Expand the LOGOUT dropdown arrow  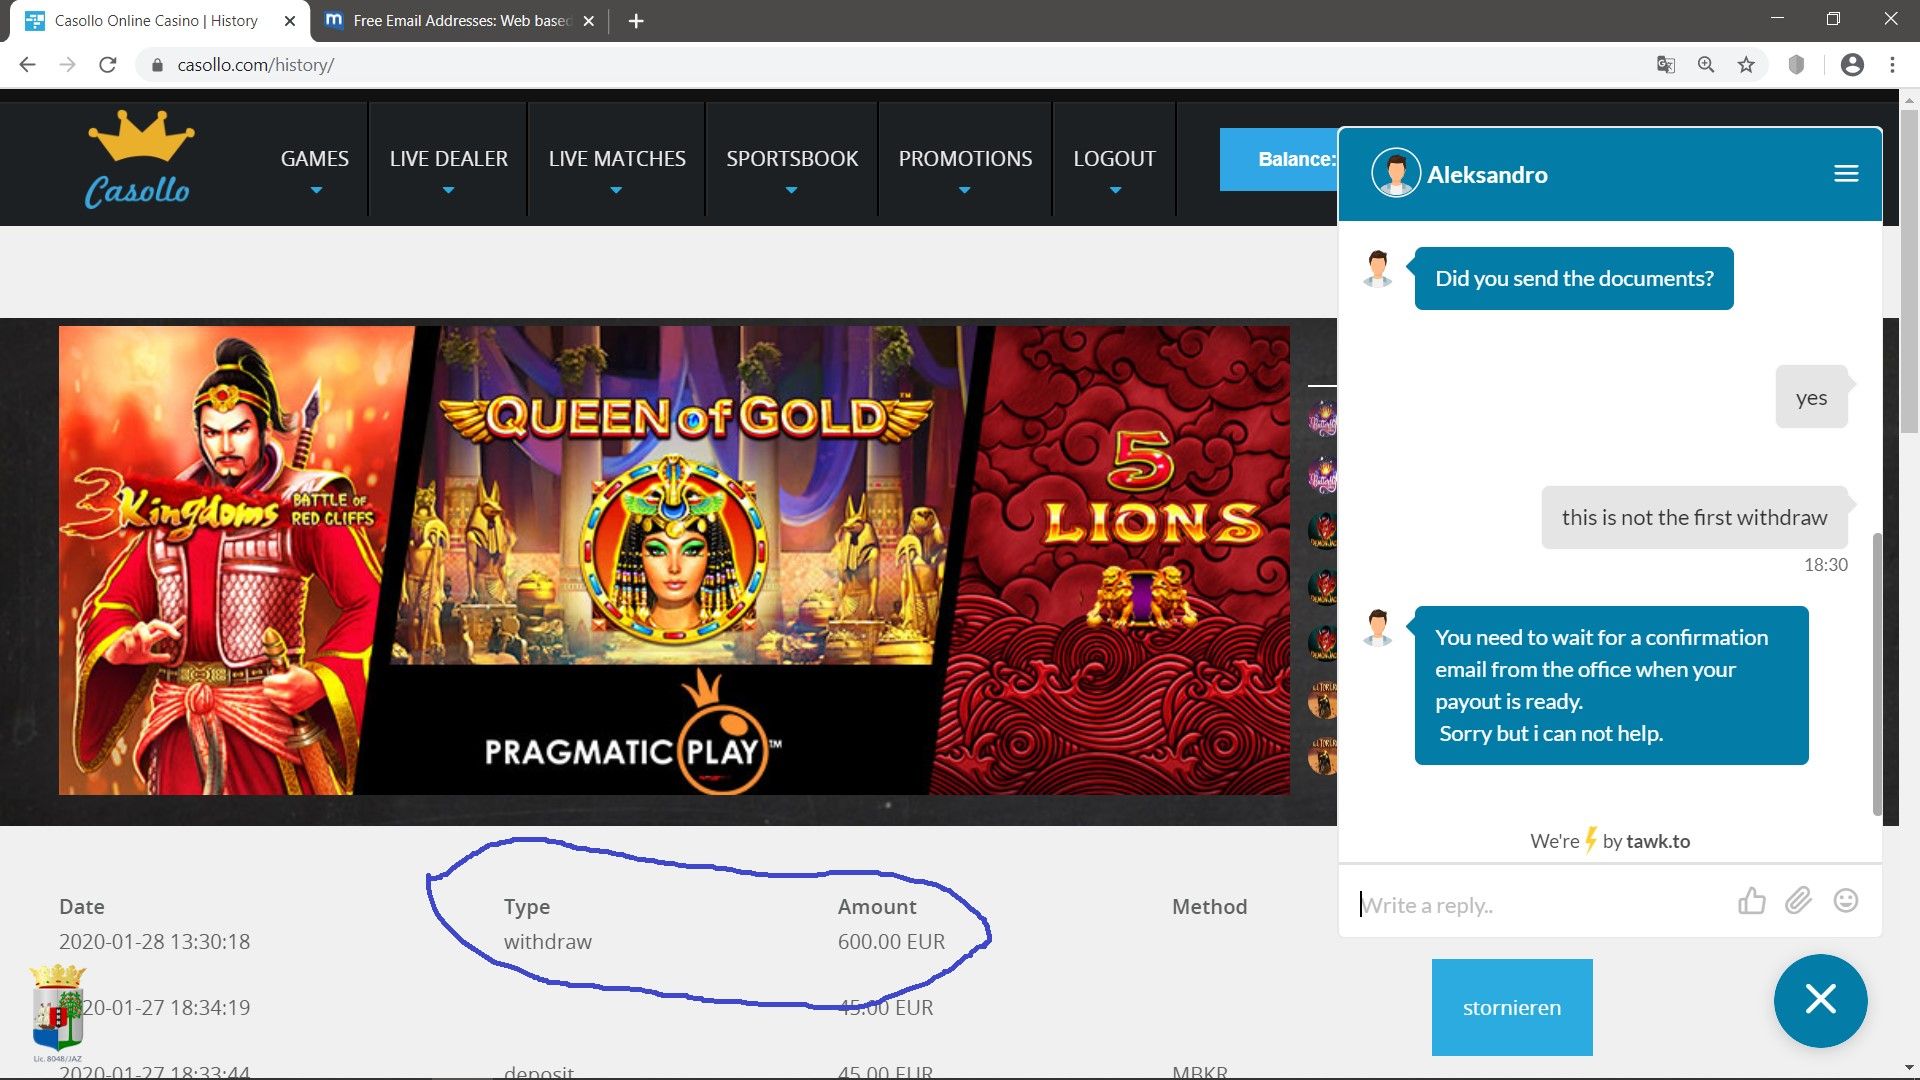pos(1115,190)
